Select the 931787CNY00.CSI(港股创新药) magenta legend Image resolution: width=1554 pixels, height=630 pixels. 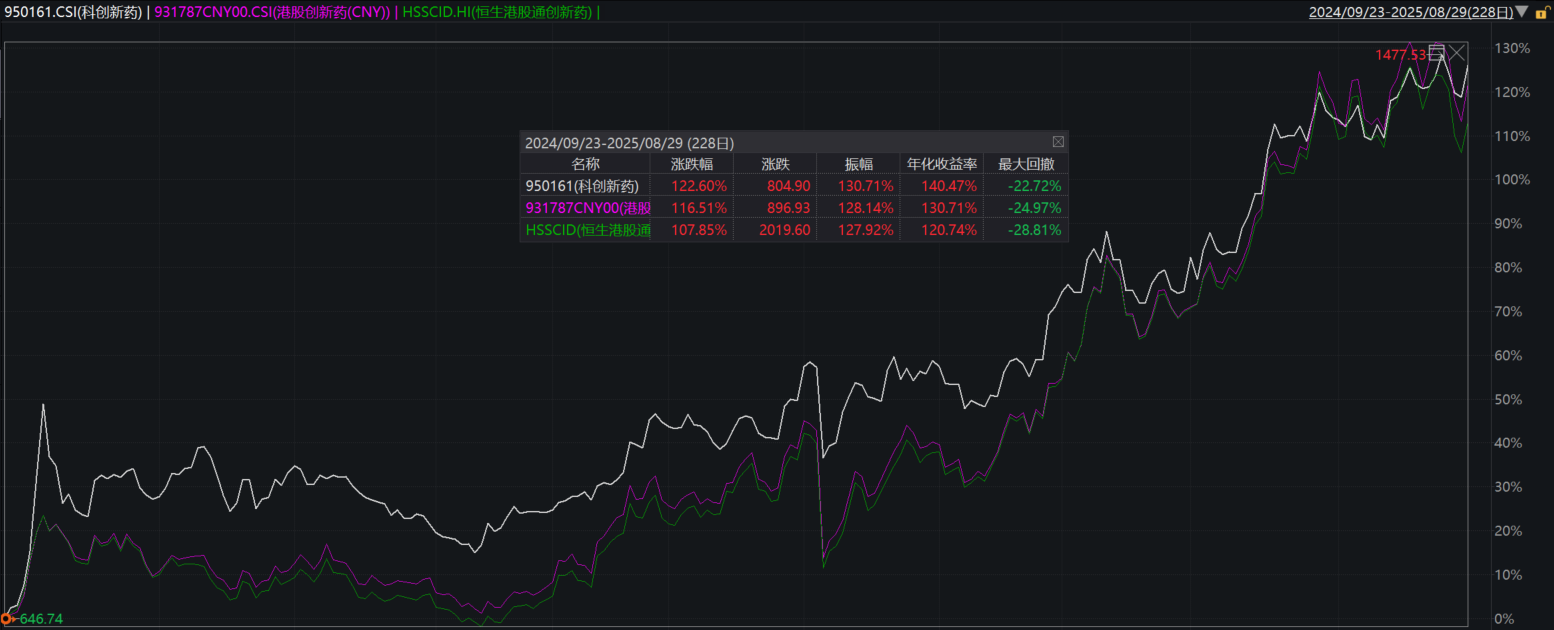273,12
